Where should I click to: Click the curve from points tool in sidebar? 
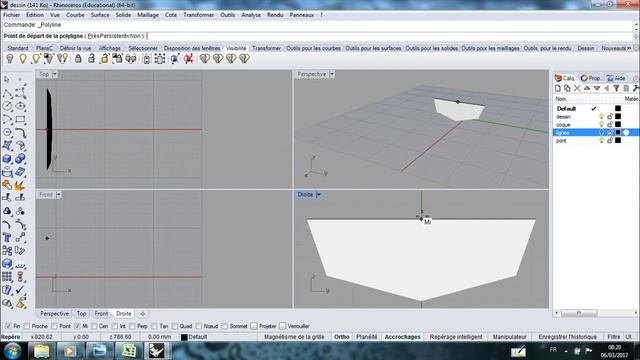[20, 93]
